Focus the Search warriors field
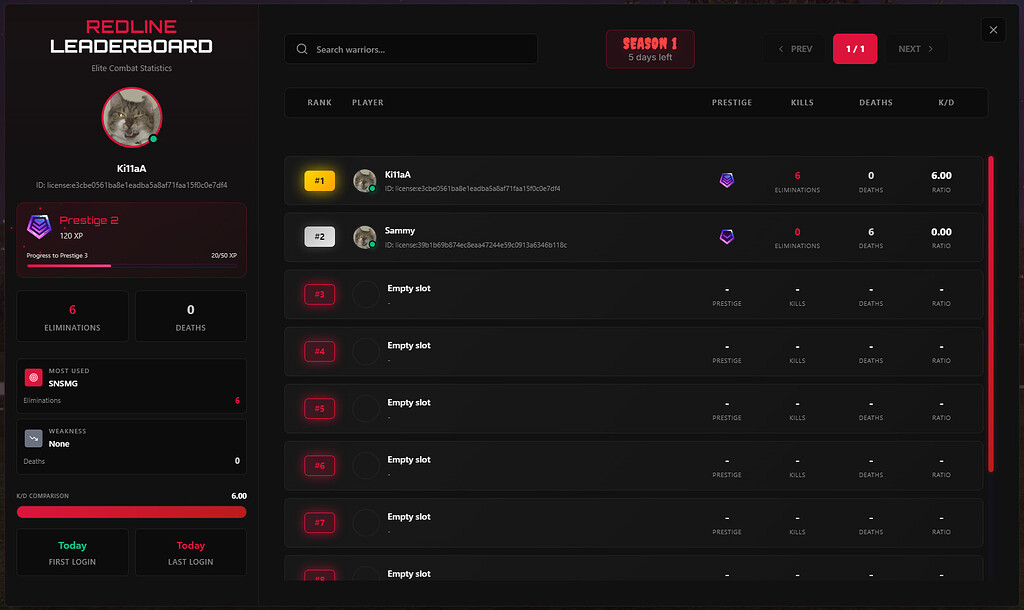 tap(411, 49)
